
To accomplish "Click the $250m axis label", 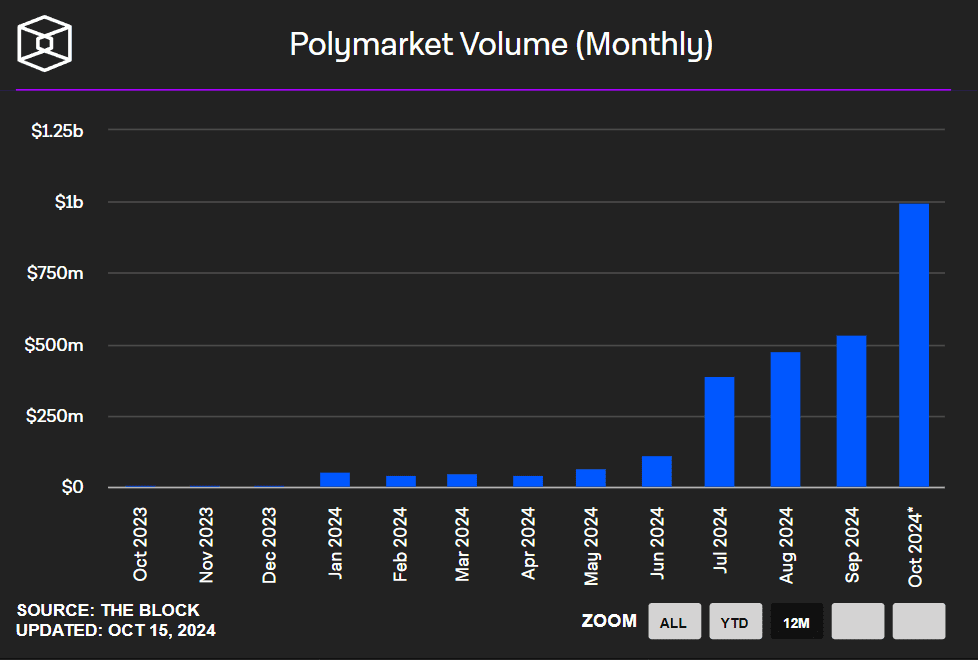I will 54,416.
